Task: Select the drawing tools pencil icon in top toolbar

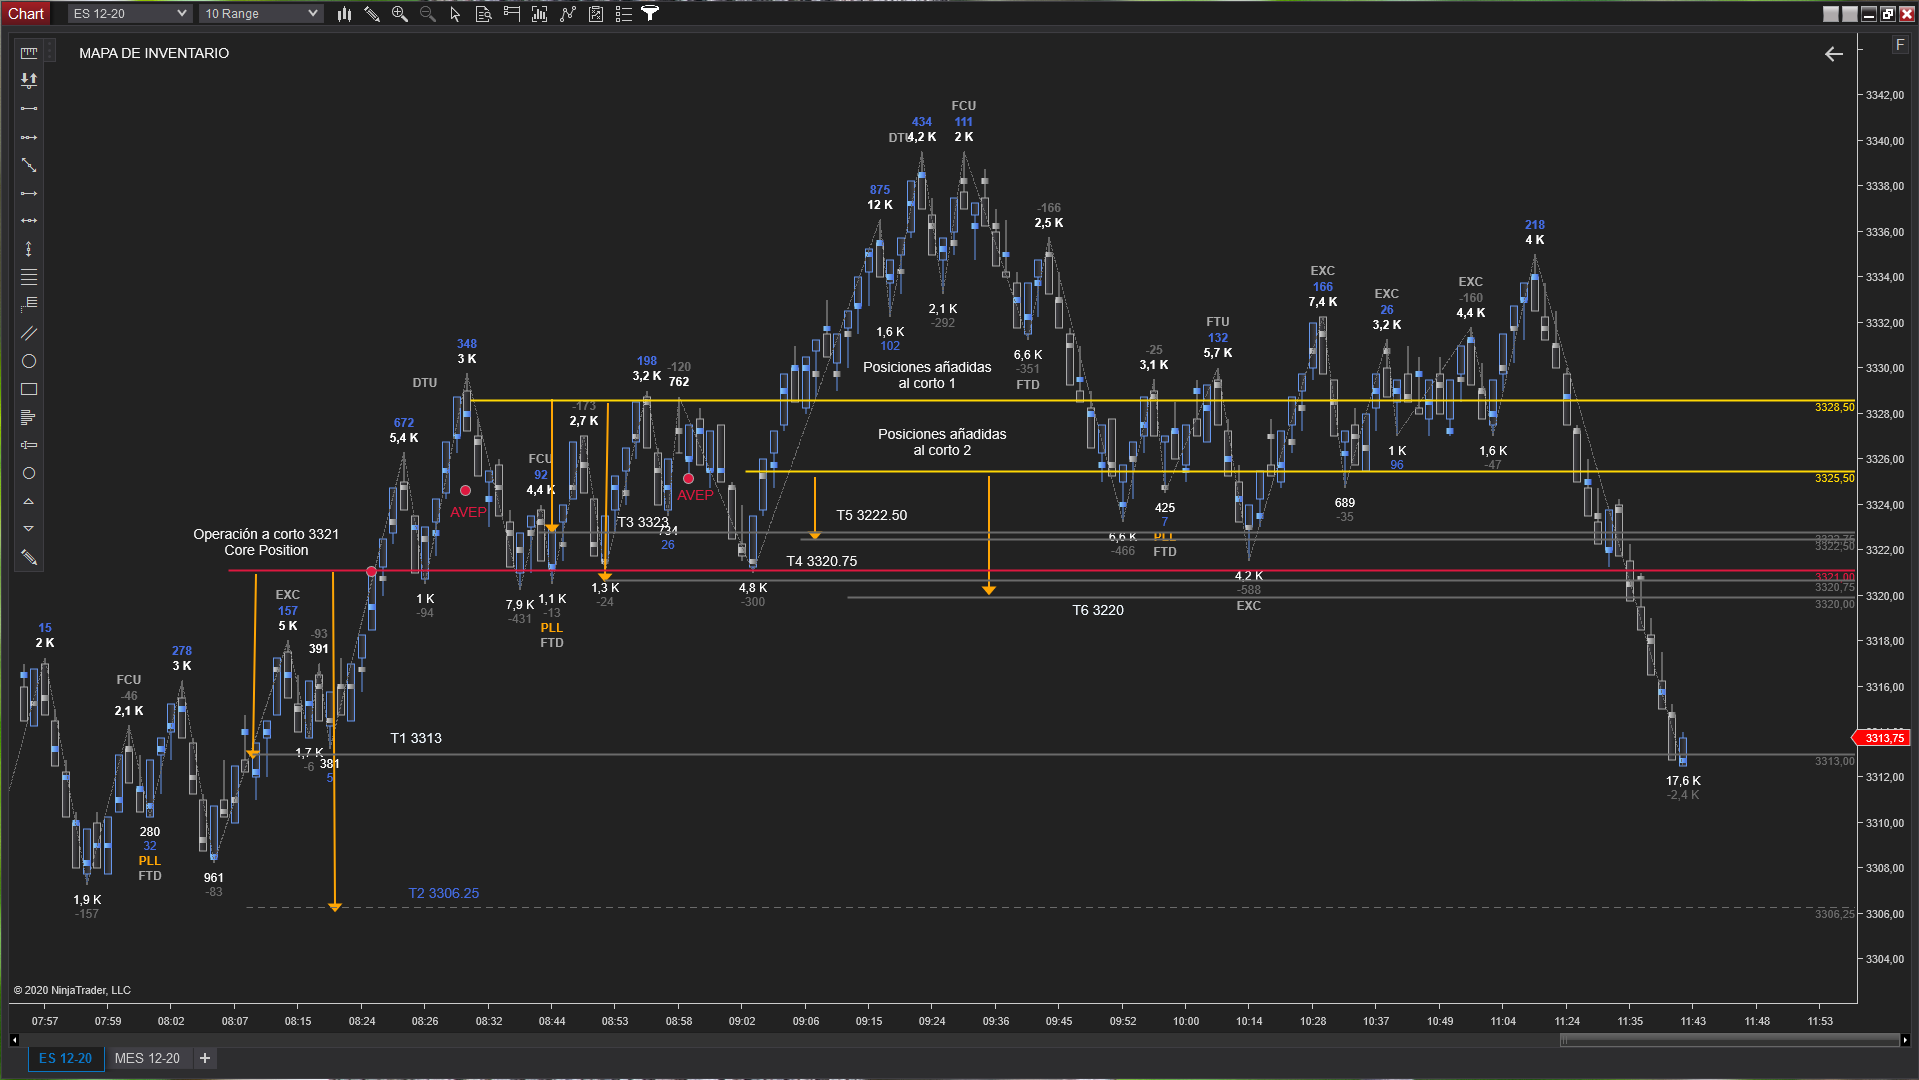Action: click(x=372, y=14)
